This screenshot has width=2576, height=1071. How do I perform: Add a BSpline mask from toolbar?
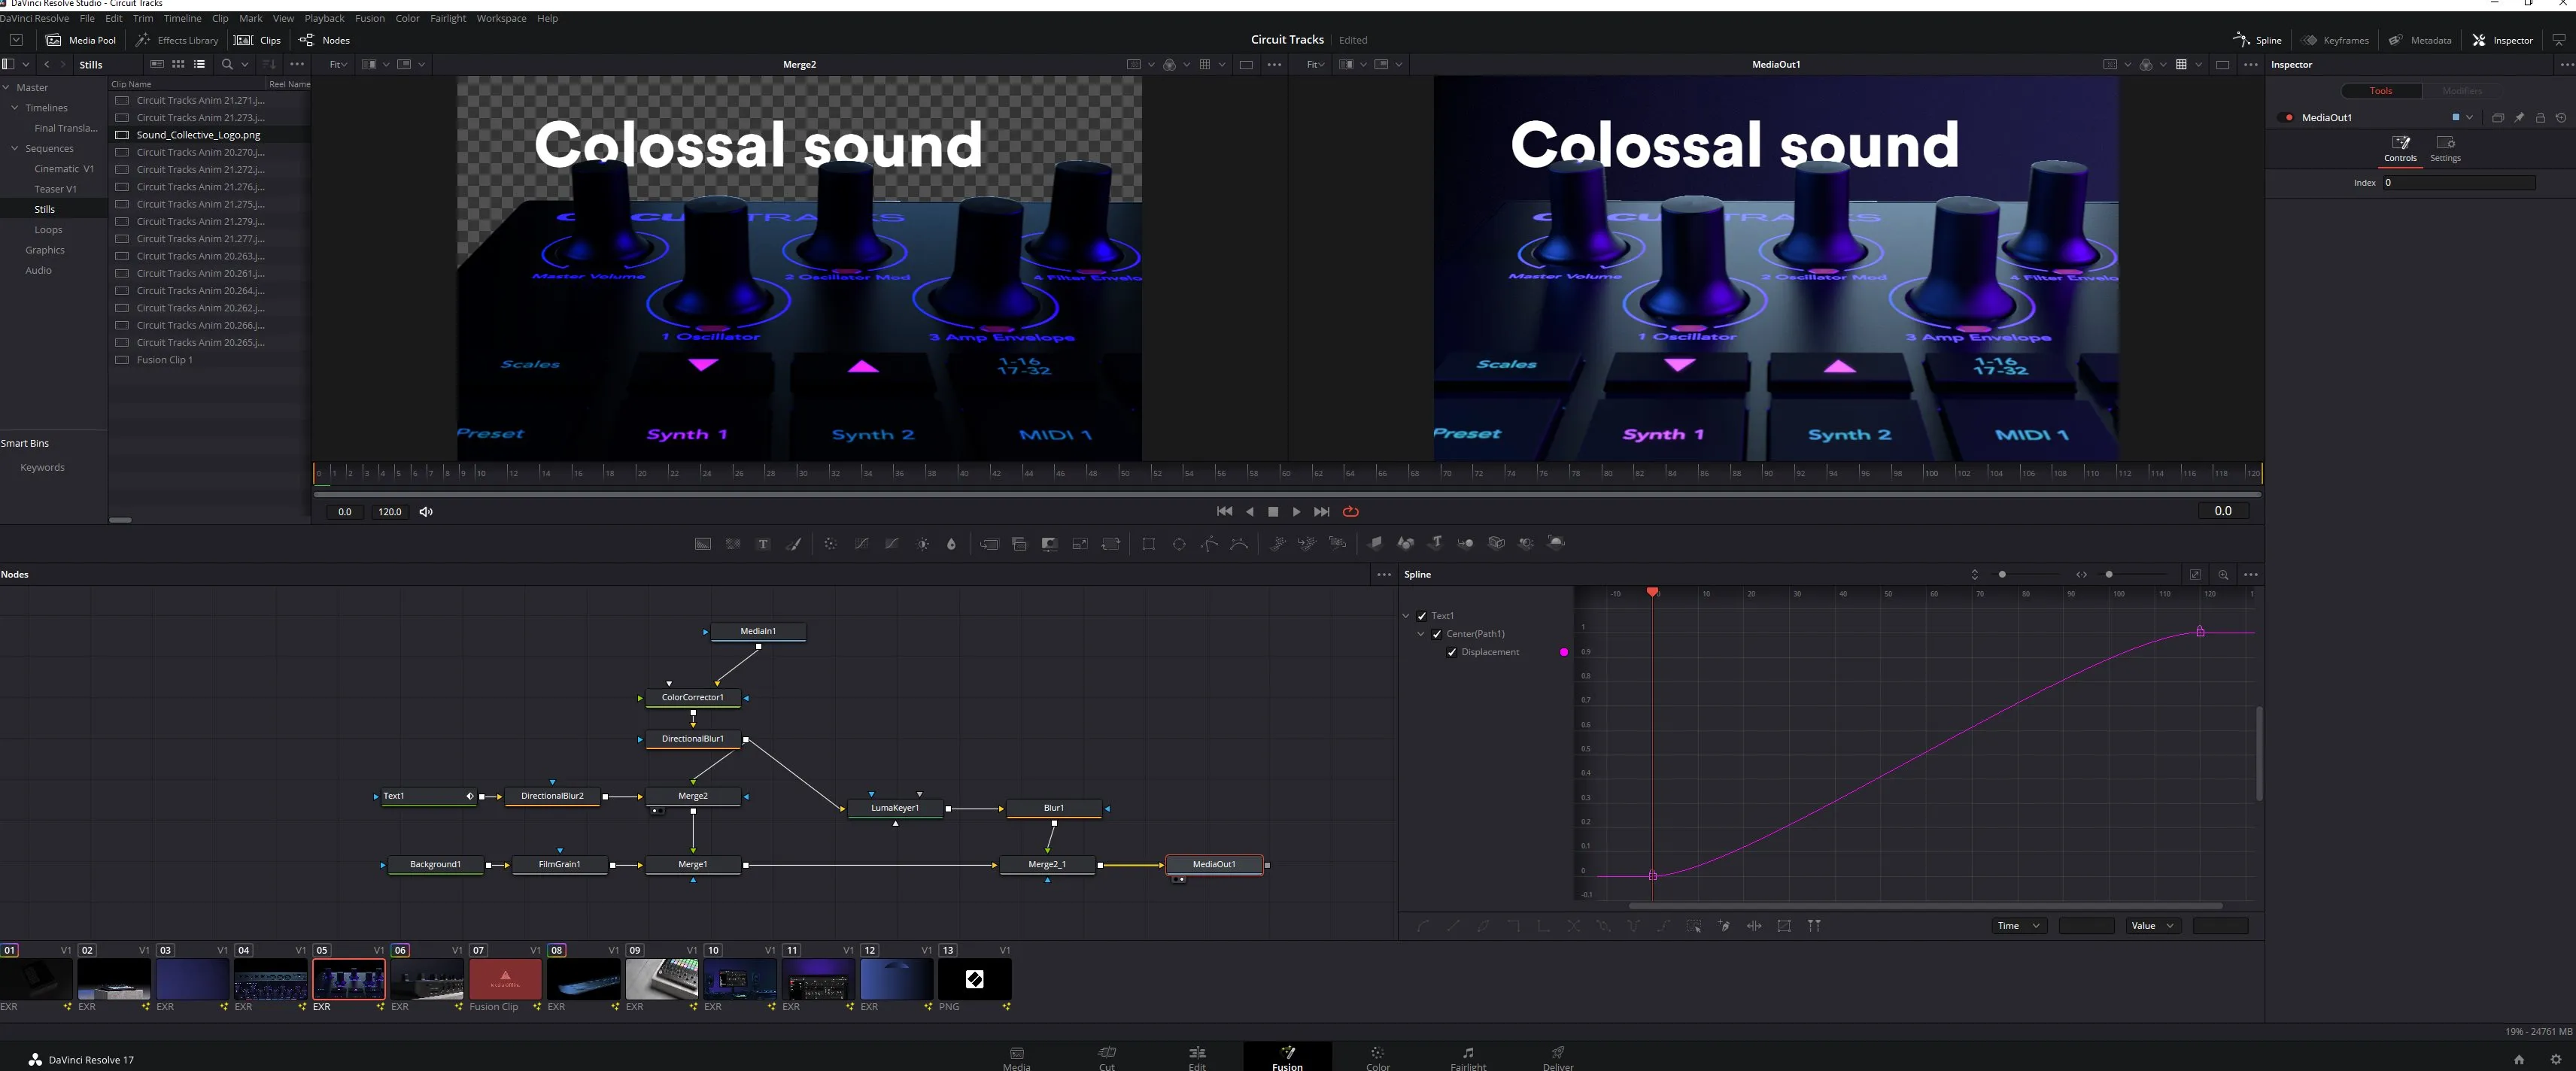1239,544
